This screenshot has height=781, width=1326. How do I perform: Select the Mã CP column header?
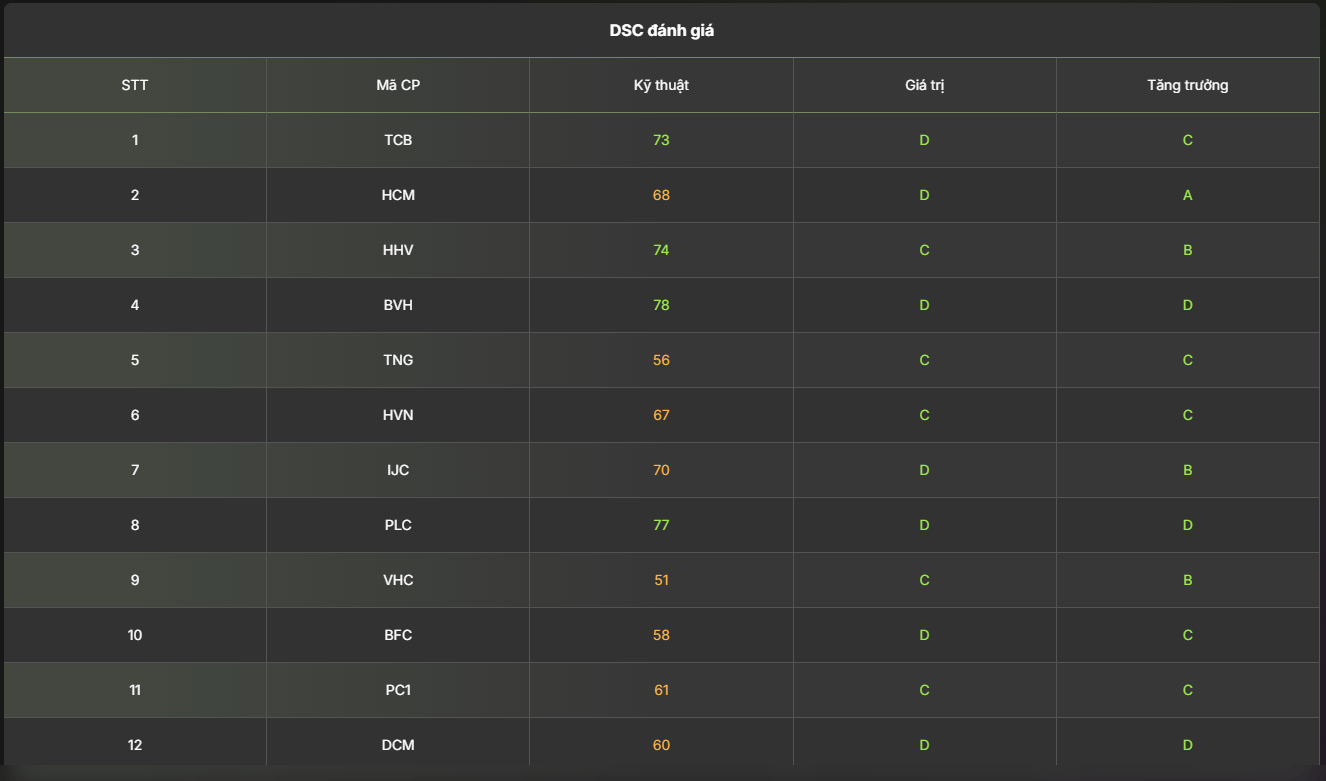398,85
